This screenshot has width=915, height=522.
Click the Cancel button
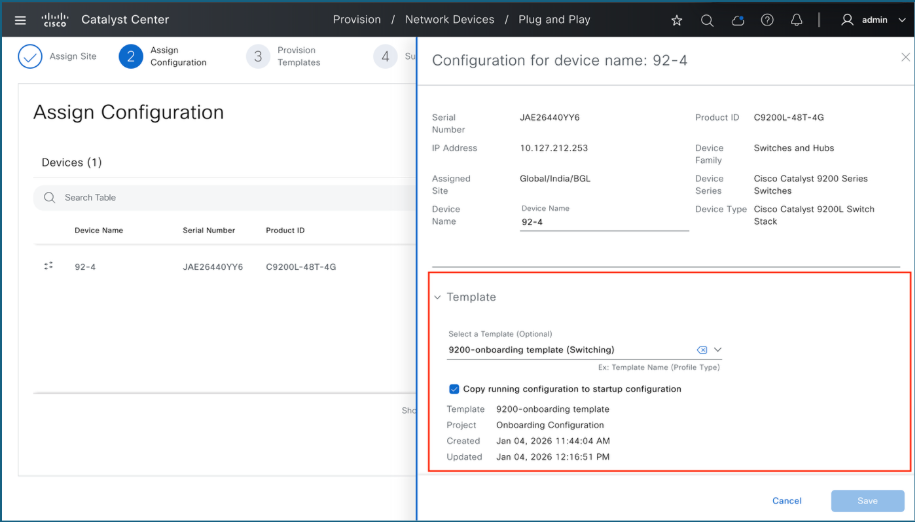point(787,501)
